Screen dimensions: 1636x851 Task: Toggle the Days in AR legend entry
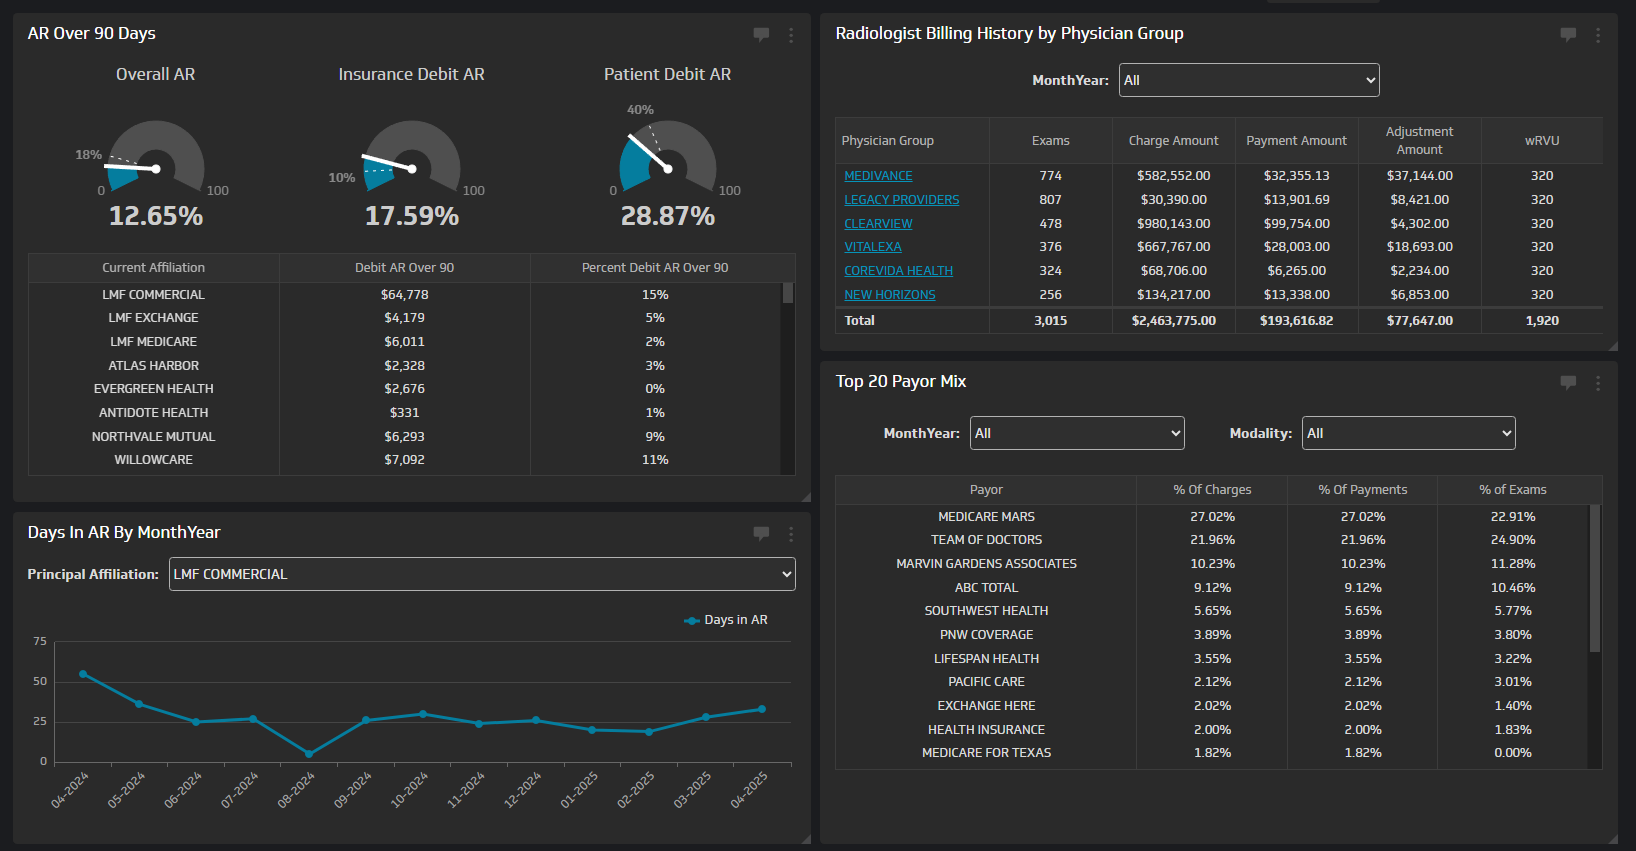(x=726, y=620)
